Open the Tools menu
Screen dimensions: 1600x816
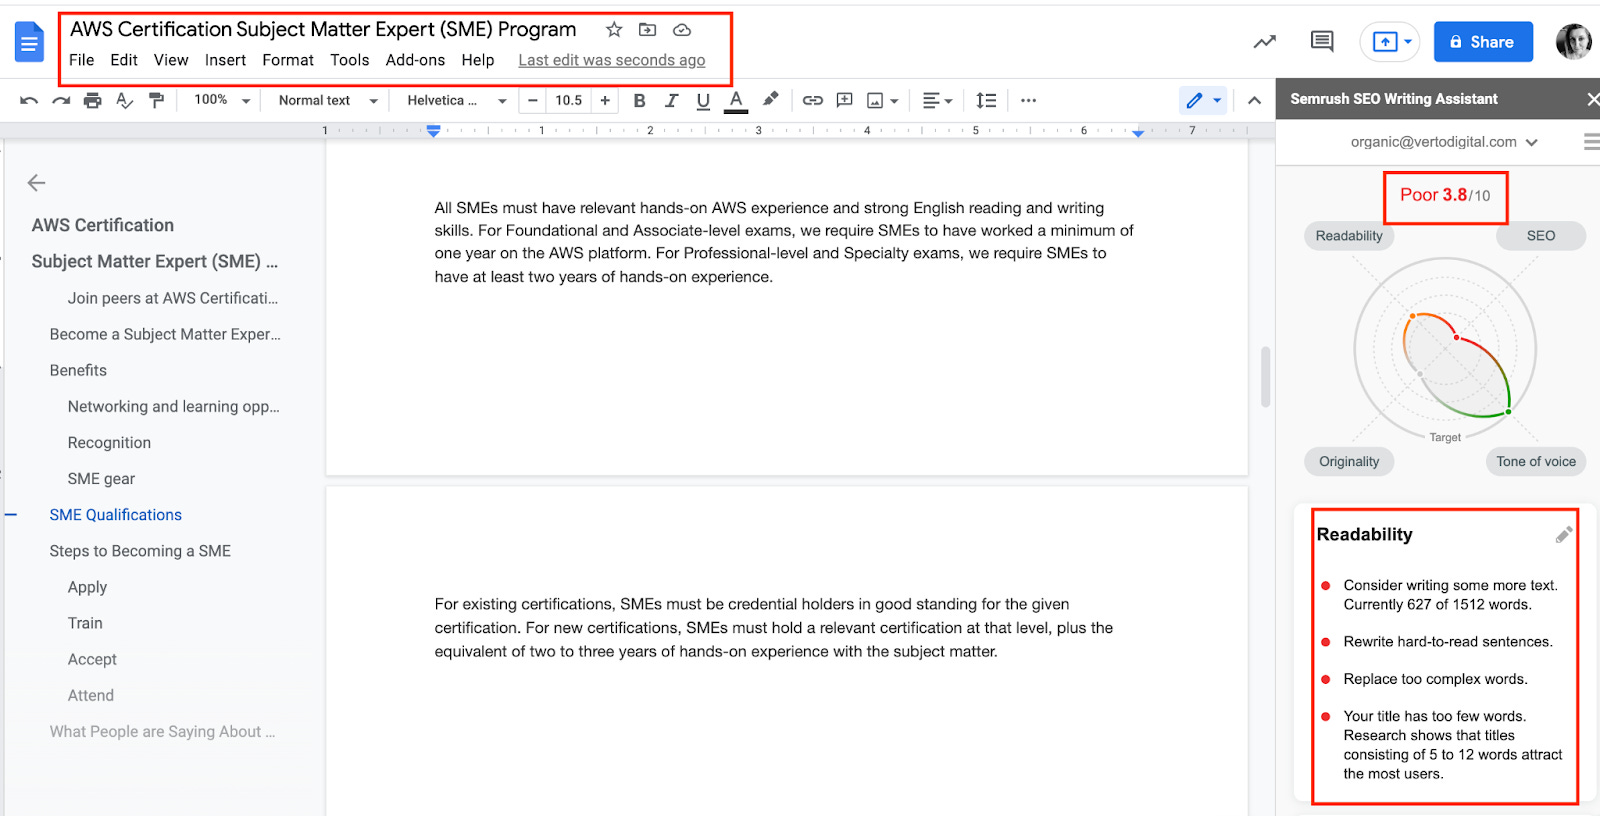pos(350,60)
